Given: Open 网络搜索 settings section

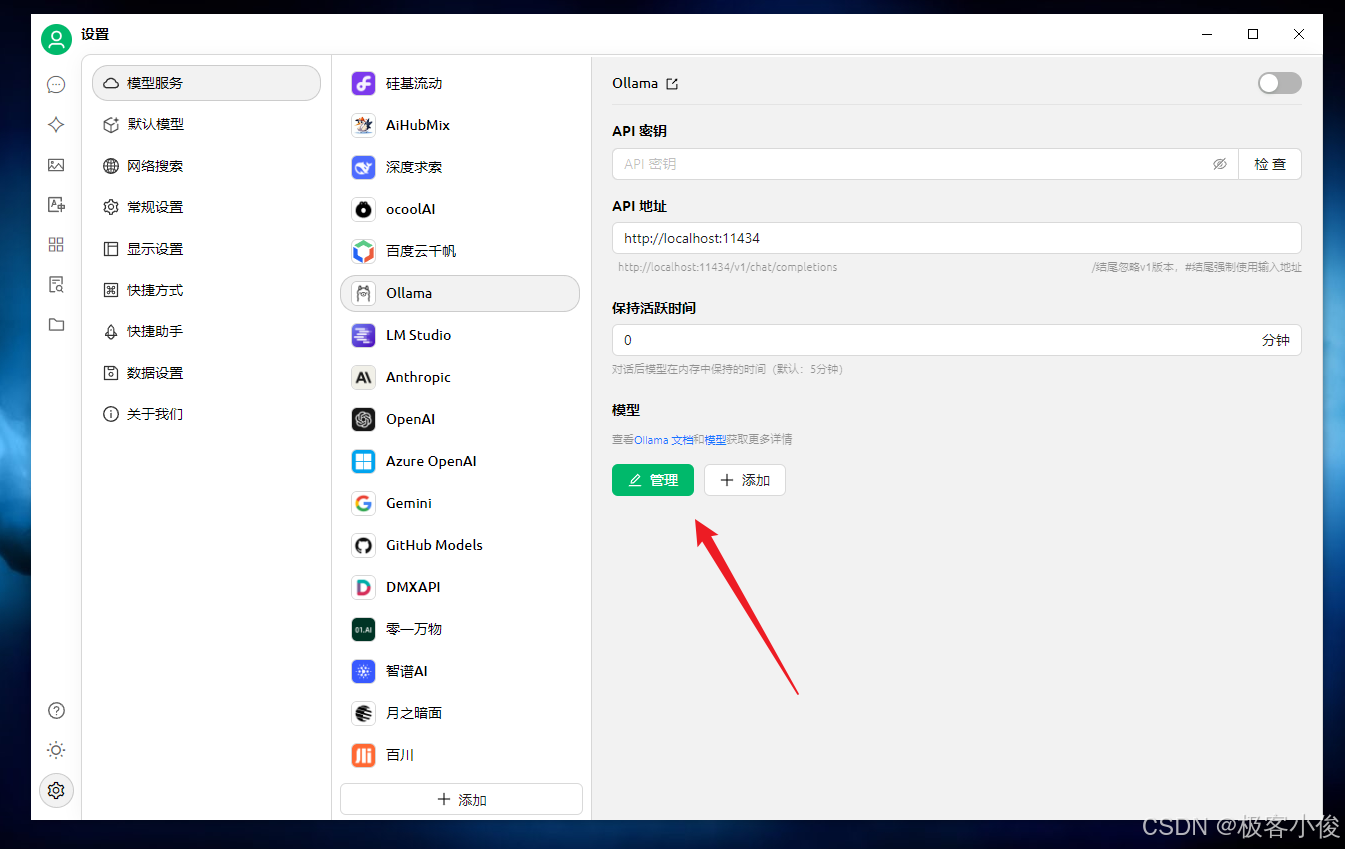Looking at the screenshot, I should tap(206, 166).
